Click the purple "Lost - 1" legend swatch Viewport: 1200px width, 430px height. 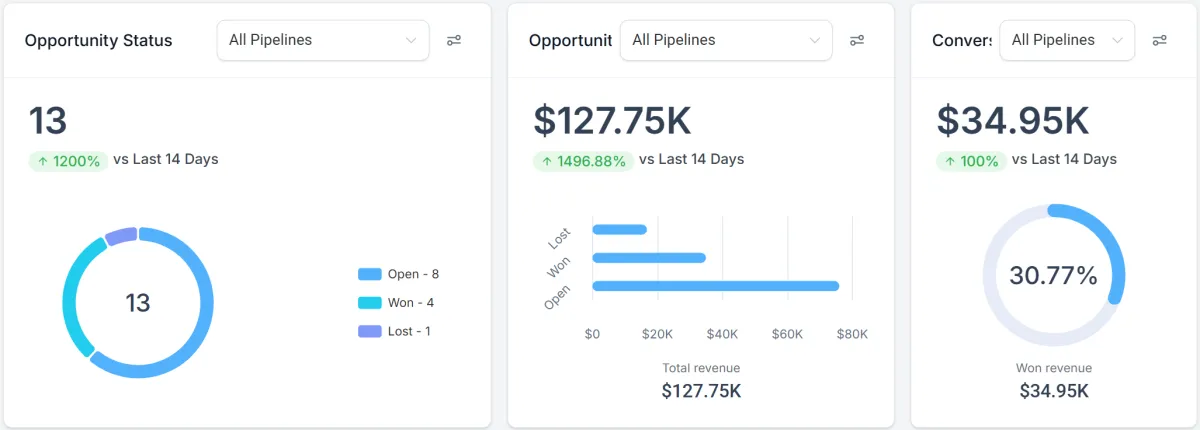click(x=369, y=331)
